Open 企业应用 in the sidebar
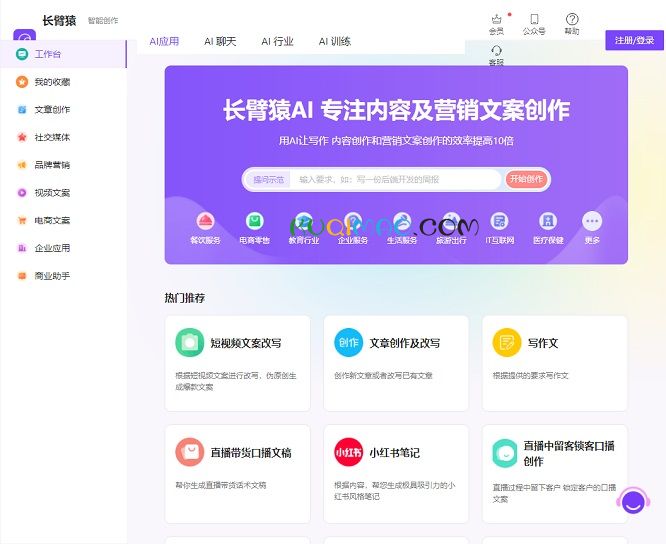 63,248
